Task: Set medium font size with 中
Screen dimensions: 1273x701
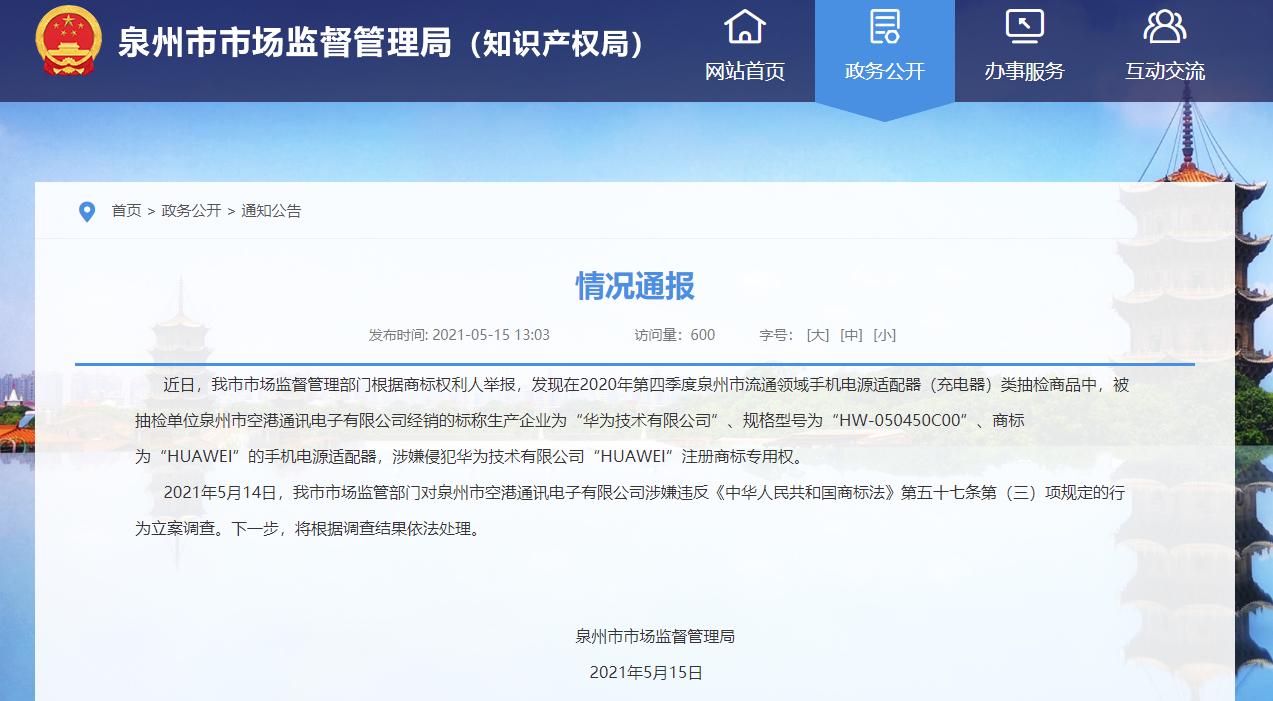Action: [851, 335]
